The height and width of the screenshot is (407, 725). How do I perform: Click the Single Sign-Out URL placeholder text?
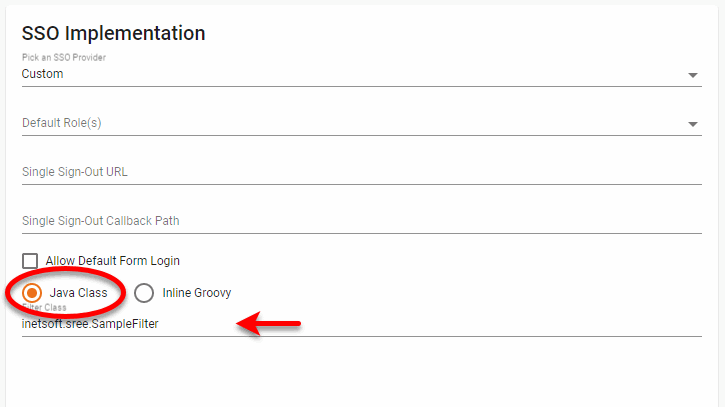pos(74,172)
